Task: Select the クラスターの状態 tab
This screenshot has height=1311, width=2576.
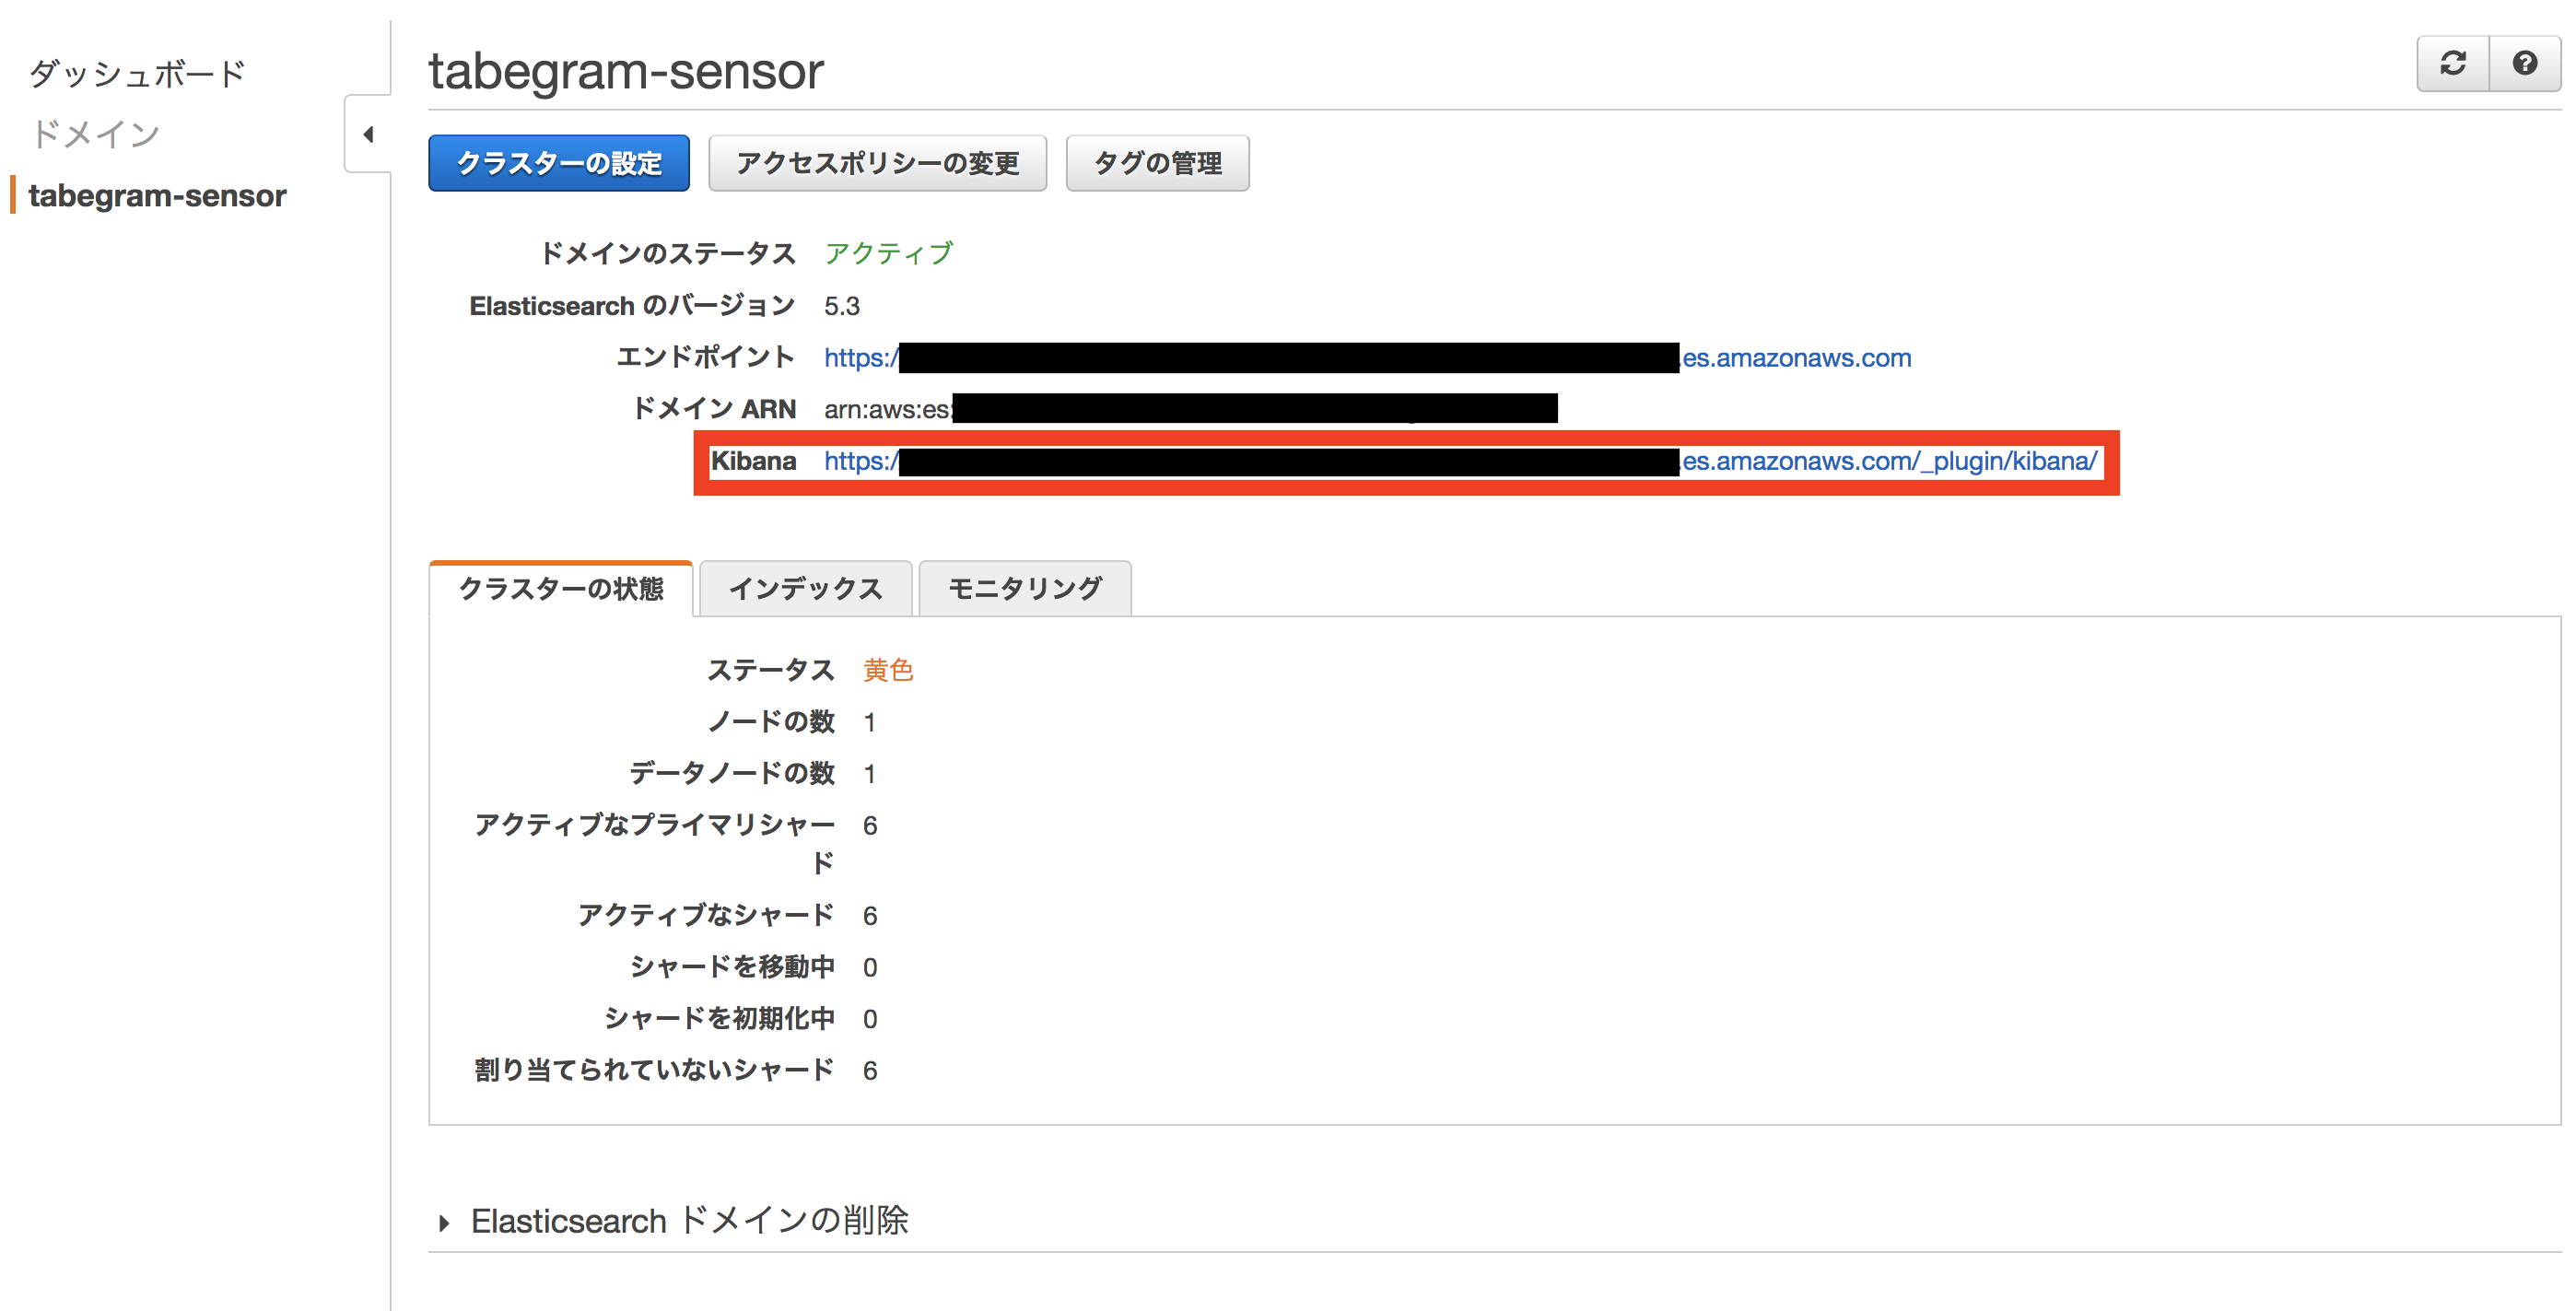Action: pyautogui.click(x=560, y=588)
